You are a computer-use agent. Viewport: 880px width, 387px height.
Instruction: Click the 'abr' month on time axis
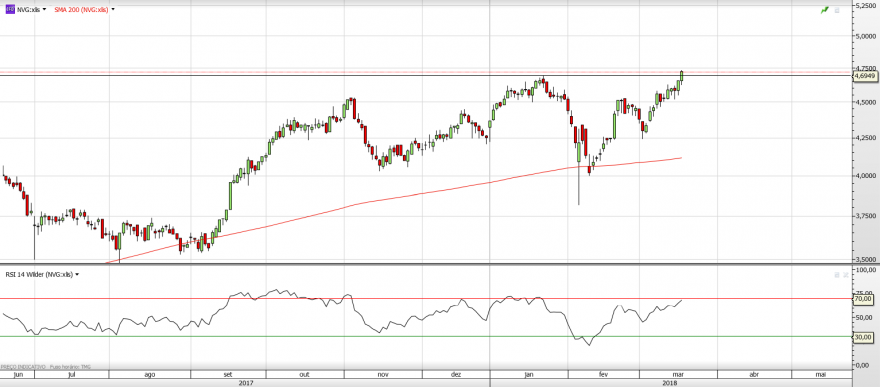coord(754,374)
